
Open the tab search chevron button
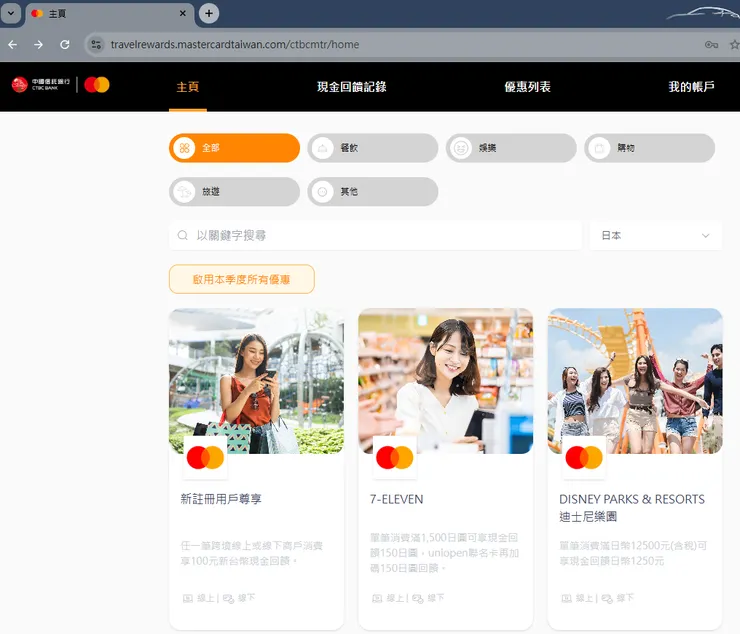[x=10, y=13]
